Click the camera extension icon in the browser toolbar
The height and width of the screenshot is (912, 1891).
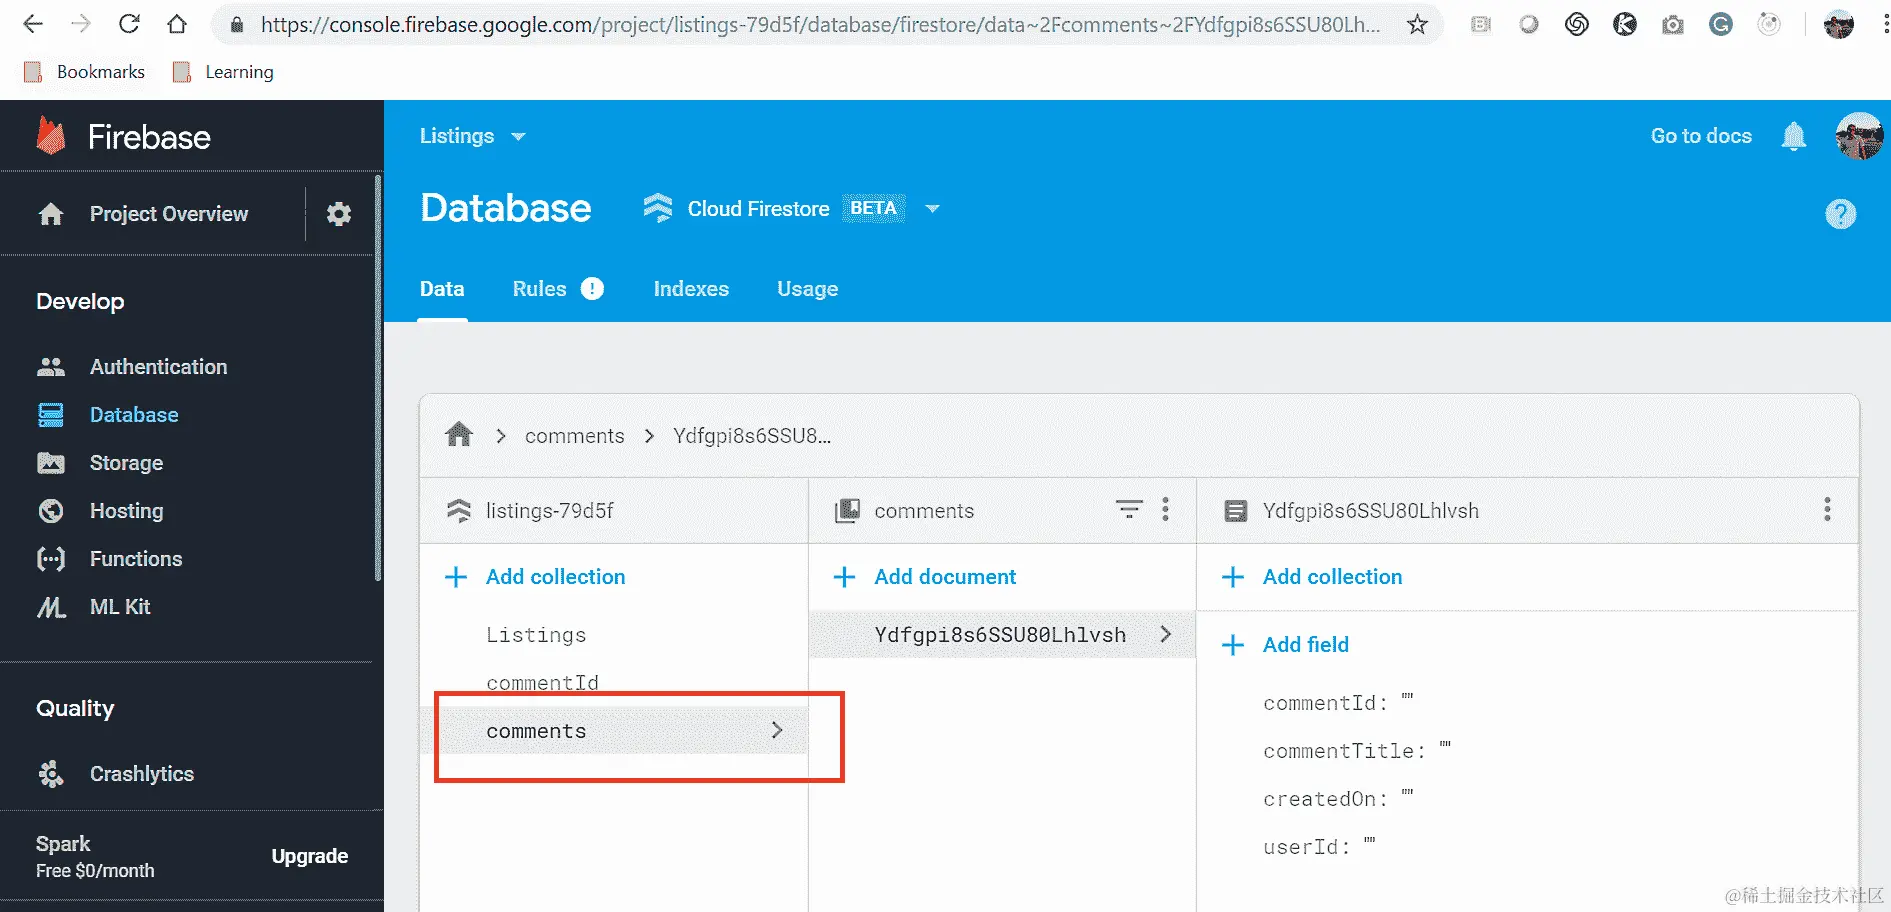click(x=1673, y=25)
